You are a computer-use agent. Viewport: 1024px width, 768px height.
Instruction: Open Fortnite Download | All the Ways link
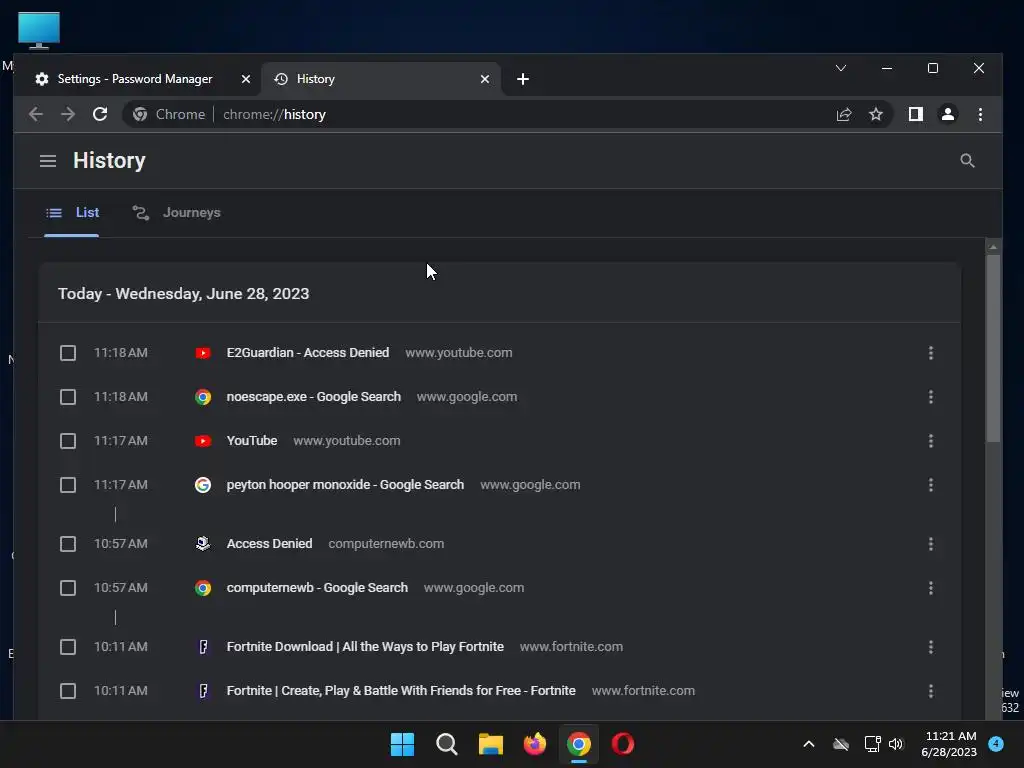pos(365,647)
